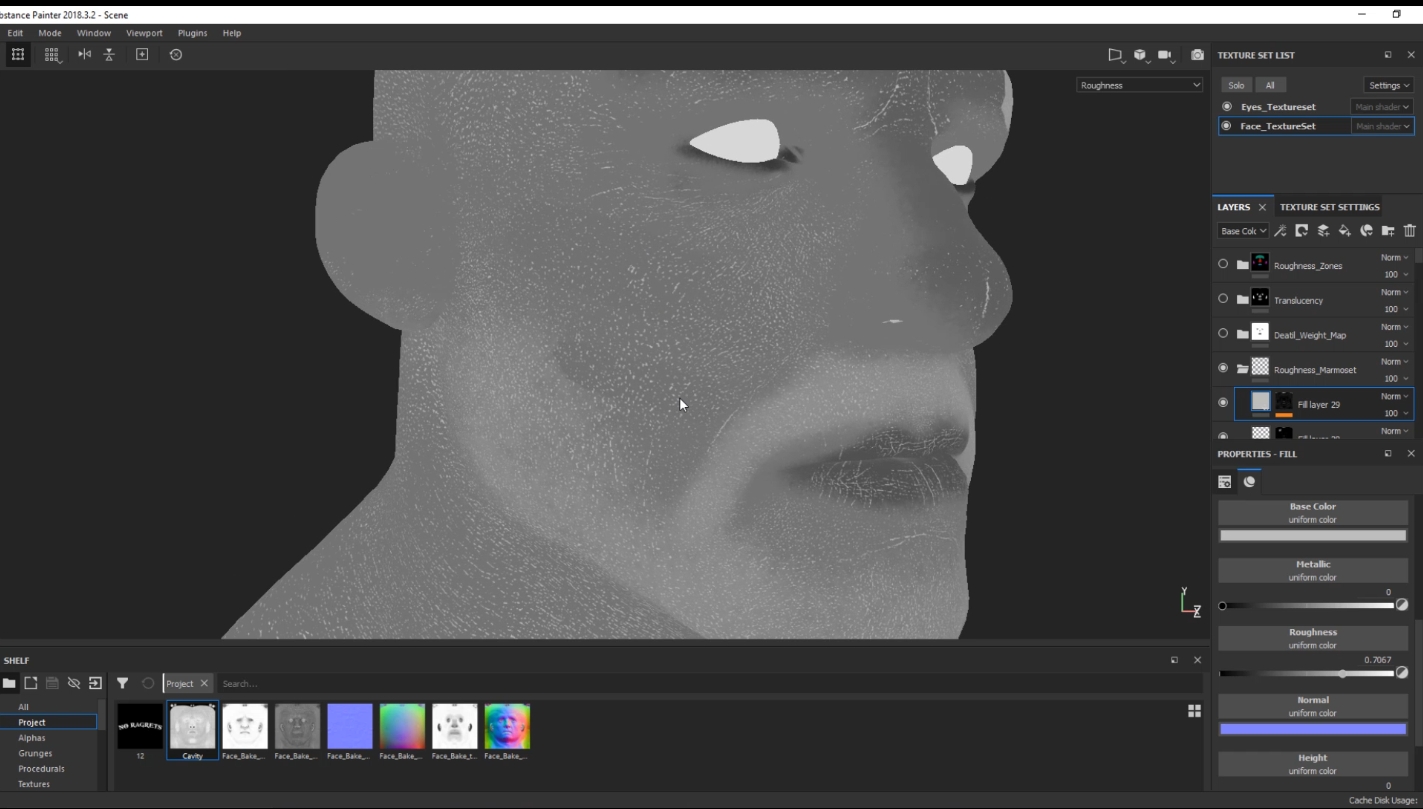Add a folder in the Layers panel

click(1388, 231)
